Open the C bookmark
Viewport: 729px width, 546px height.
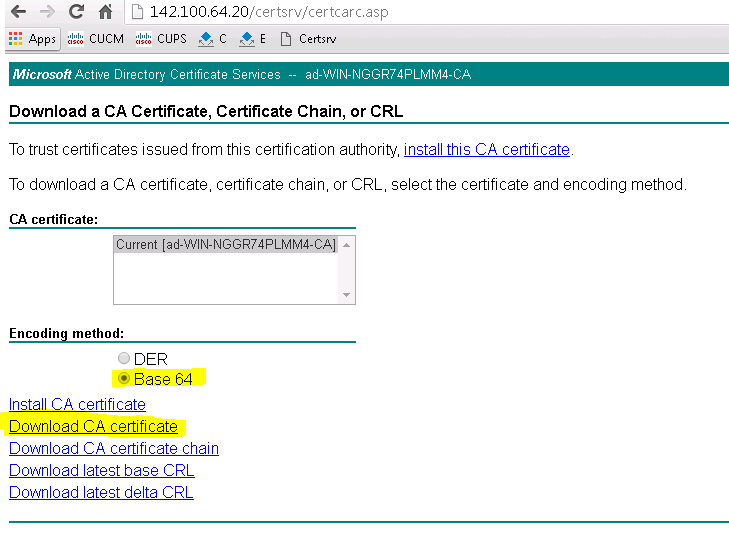[x=212, y=39]
